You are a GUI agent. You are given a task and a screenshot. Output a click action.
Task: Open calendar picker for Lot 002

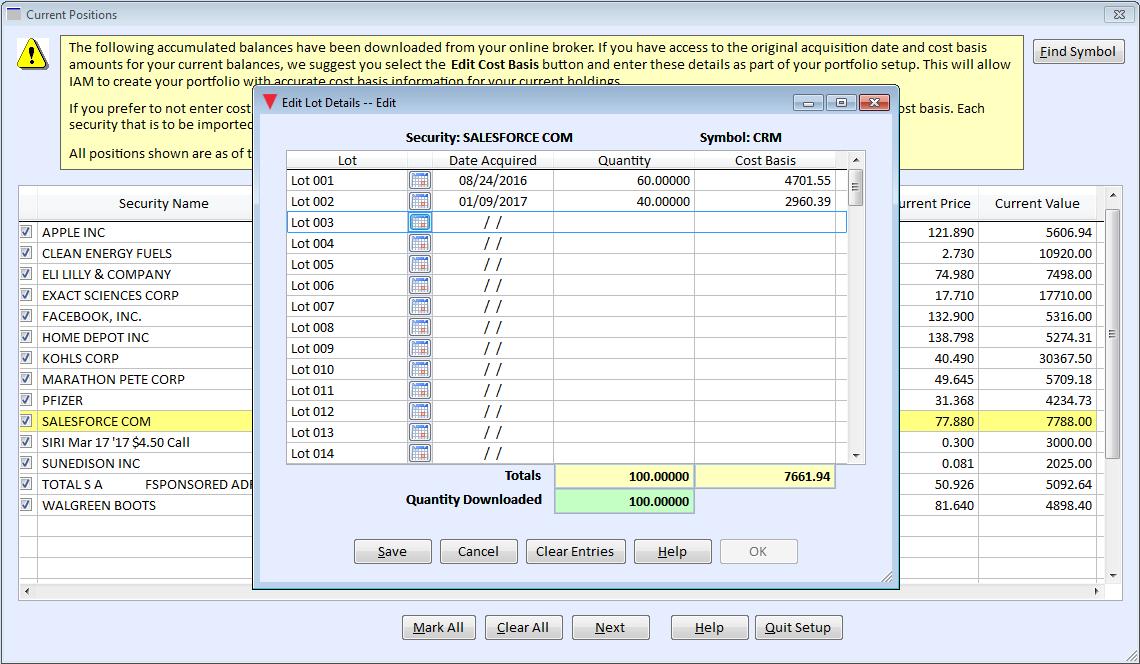[420, 201]
